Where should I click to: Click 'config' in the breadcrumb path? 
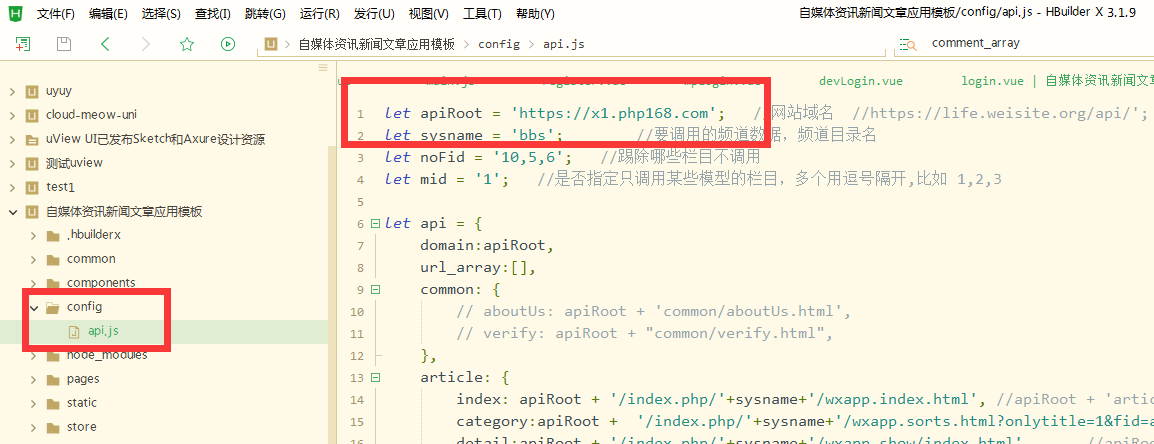(498, 44)
